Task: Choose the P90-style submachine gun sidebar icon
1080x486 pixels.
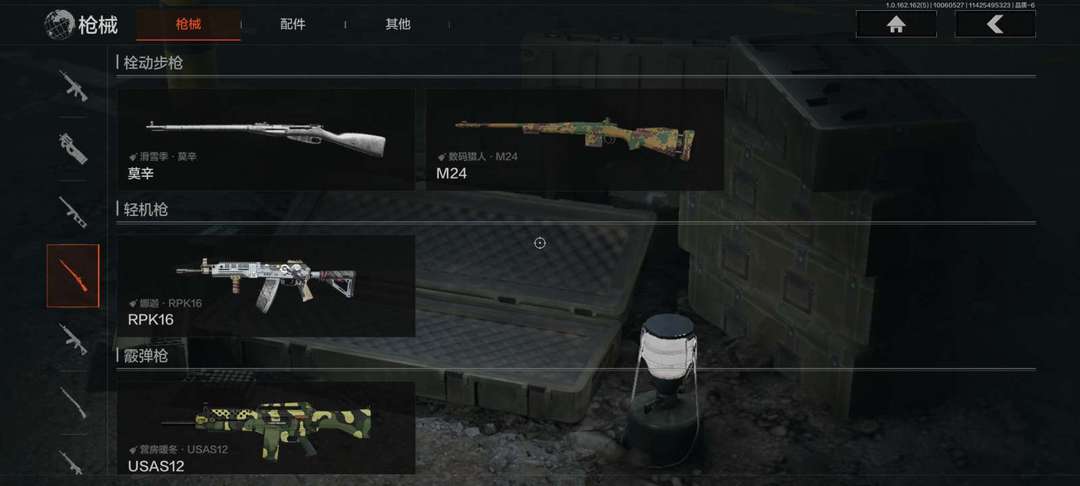Action: [x=73, y=149]
